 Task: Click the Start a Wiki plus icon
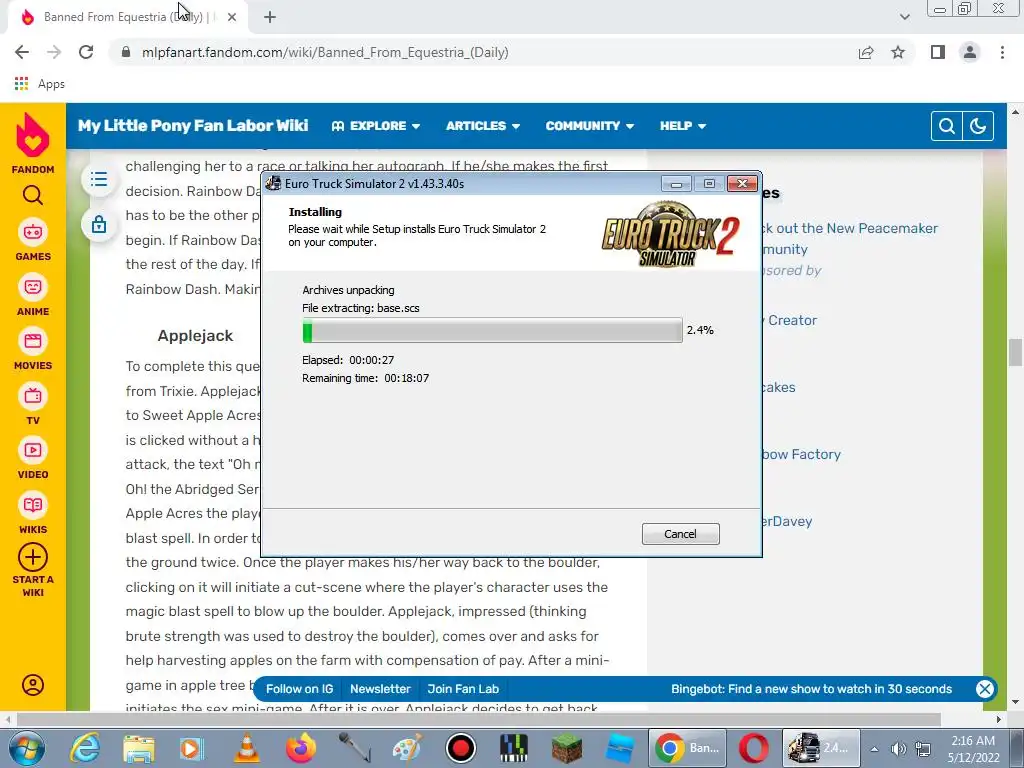(33, 558)
